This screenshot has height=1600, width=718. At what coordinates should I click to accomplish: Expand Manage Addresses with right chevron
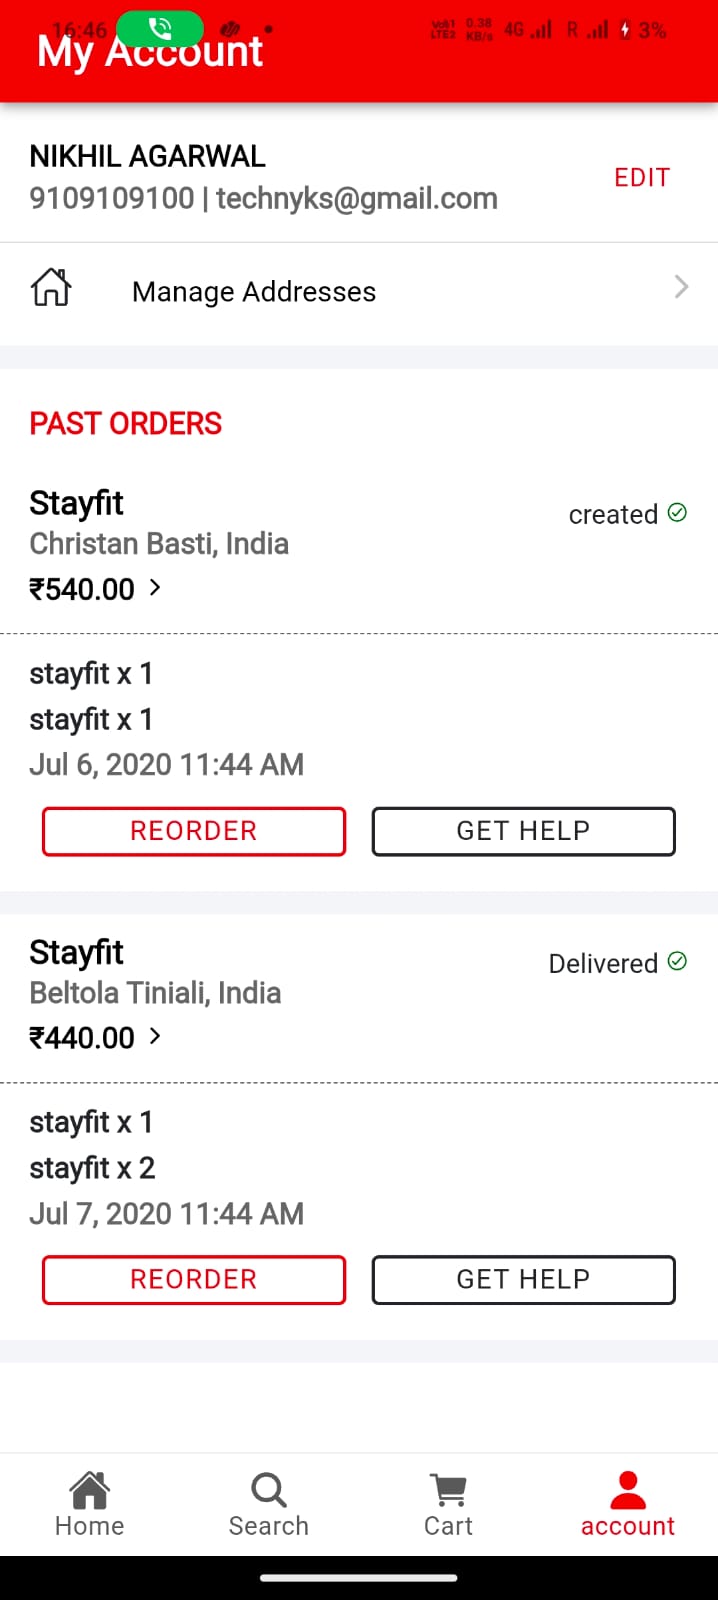pos(681,288)
